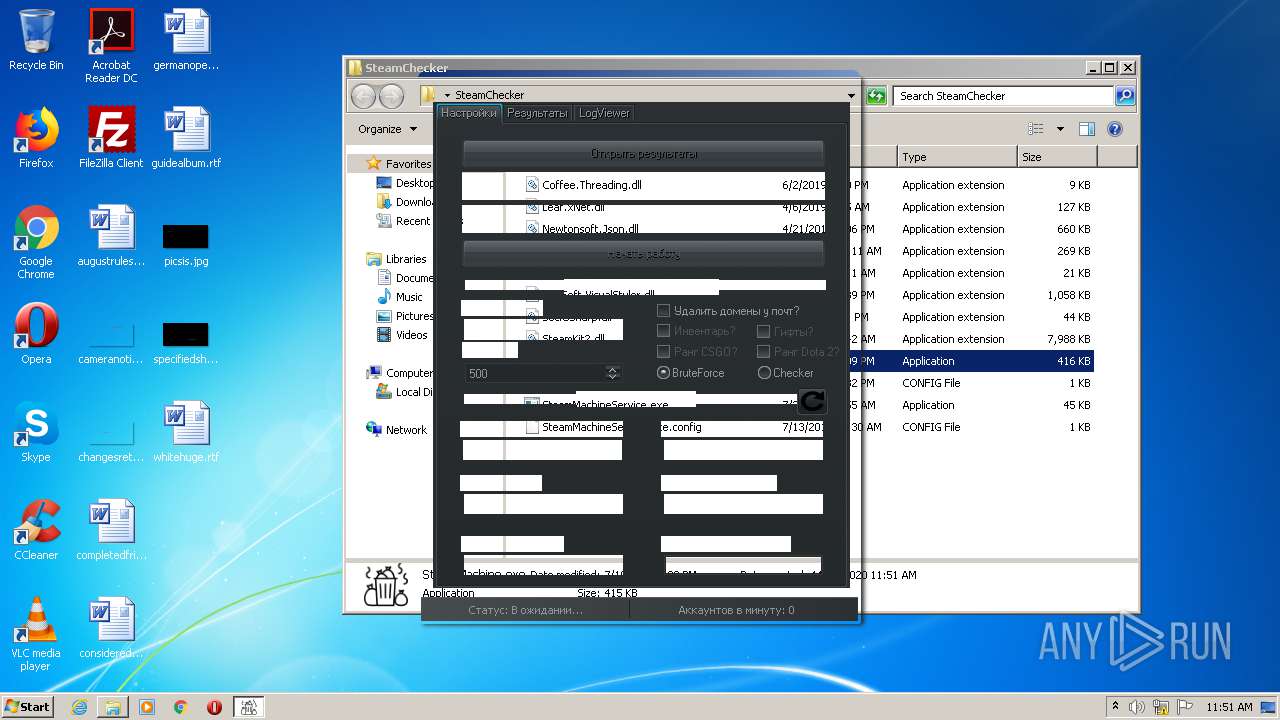Image resolution: width=1280 pixels, height=720 pixels.
Task: Select the Google Chrome desktop shortcut
Action: [x=36, y=242]
